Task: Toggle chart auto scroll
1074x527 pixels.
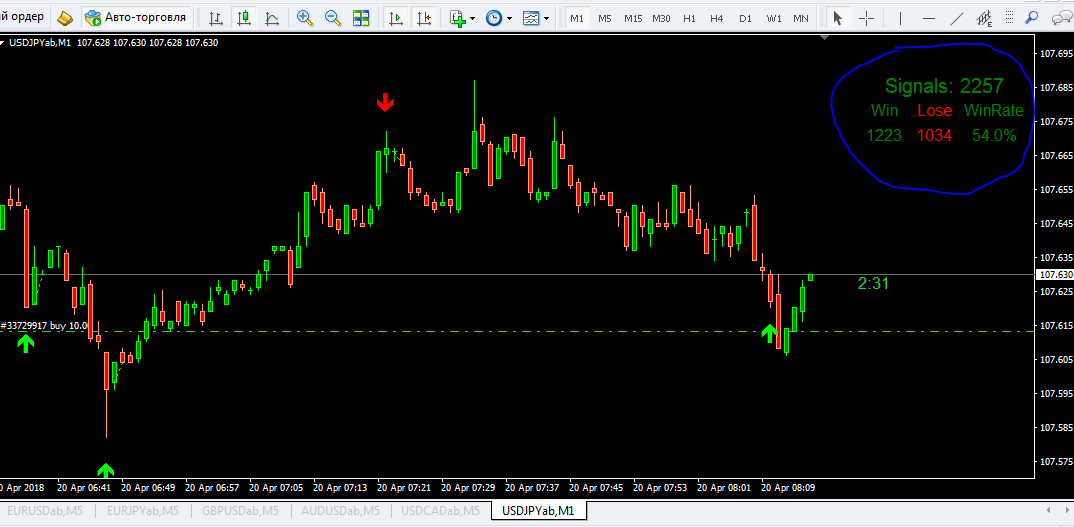Action: (396, 18)
